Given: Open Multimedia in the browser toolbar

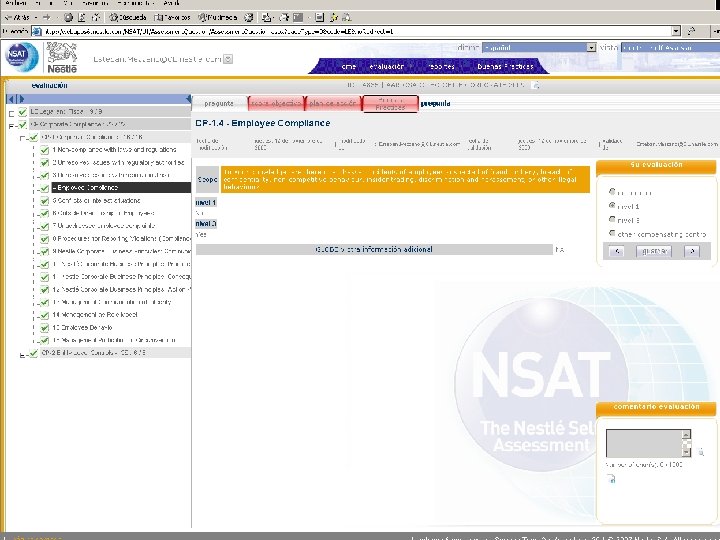Looking at the screenshot, I should coord(218,17).
